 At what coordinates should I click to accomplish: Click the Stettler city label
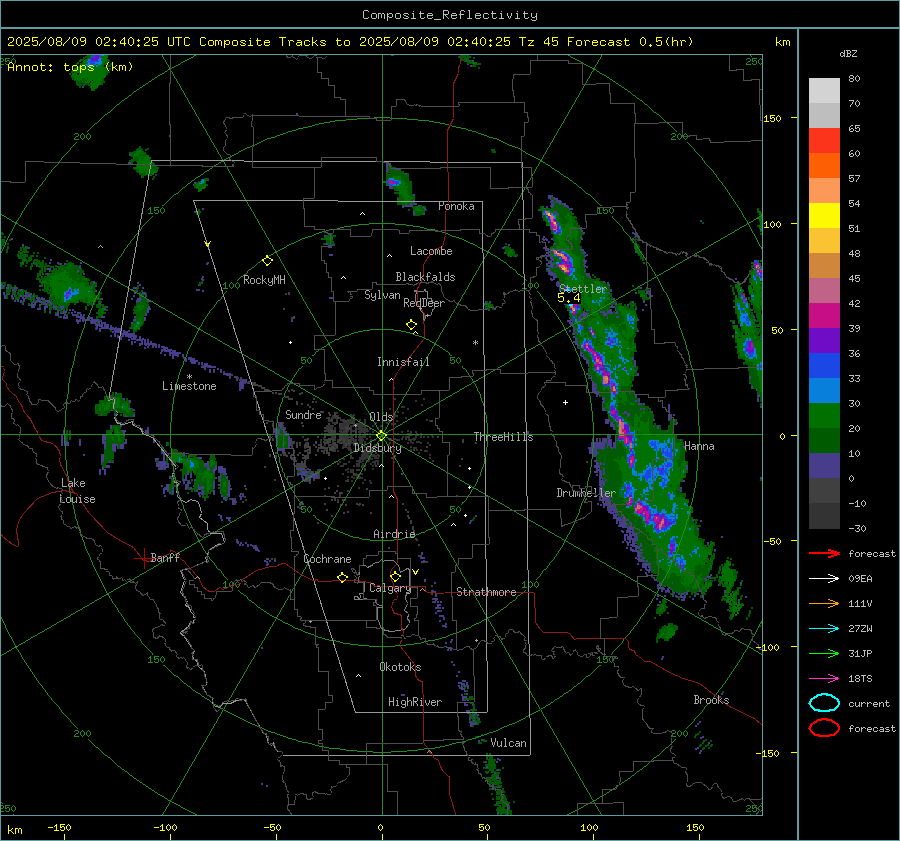click(583, 289)
